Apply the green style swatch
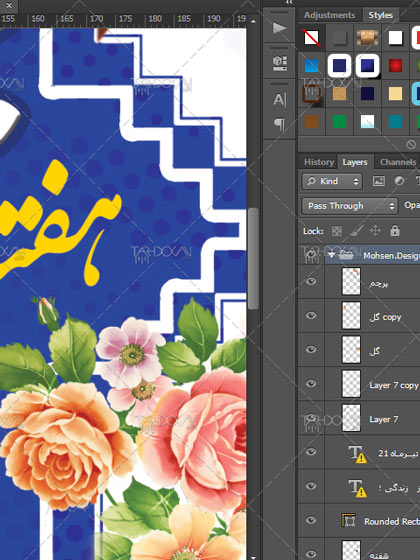This screenshot has width=420, height=560. (339, 122)
